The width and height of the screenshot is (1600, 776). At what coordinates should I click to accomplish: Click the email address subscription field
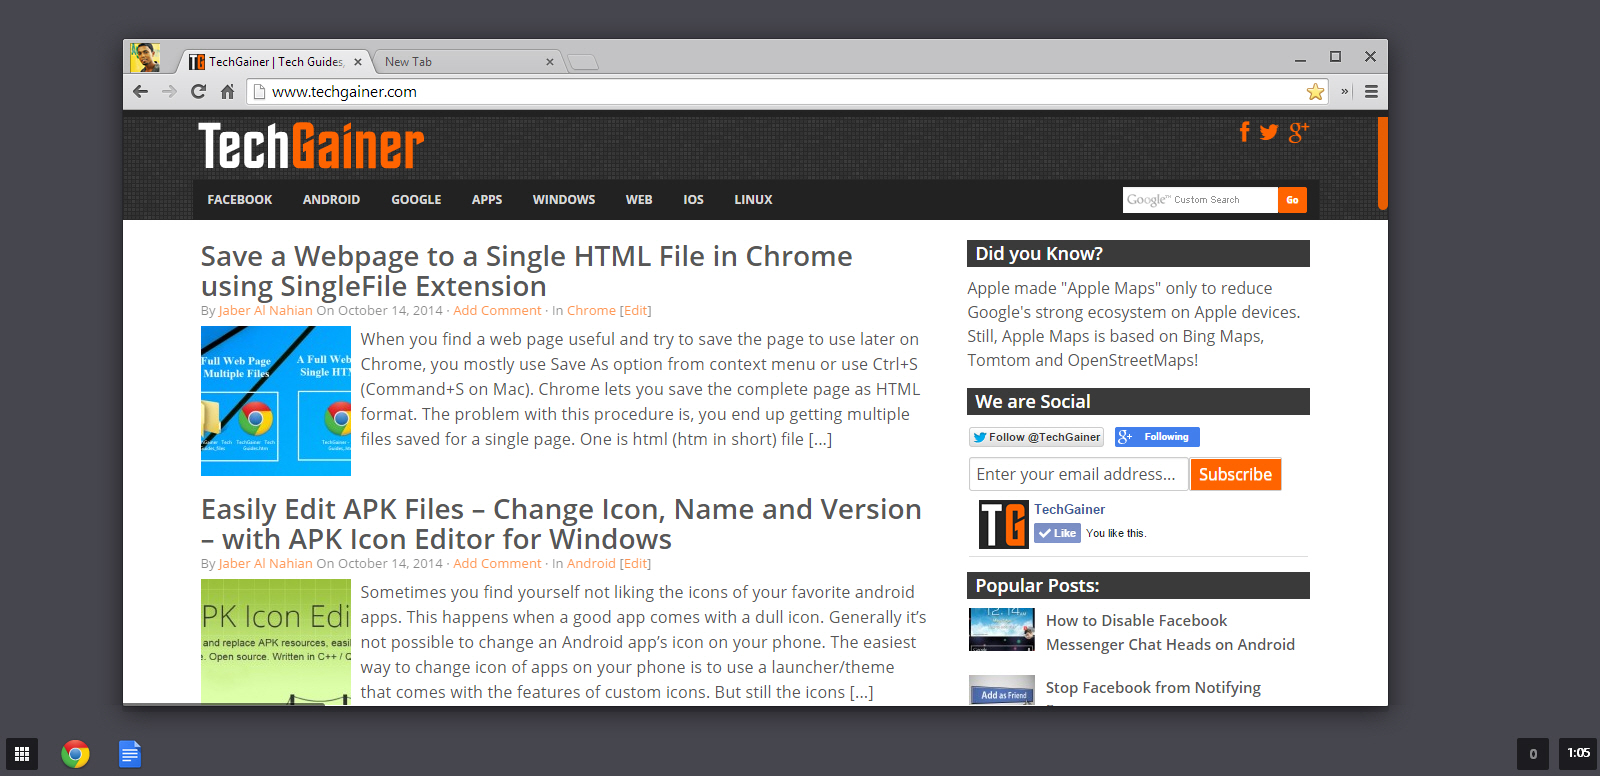click(x=1078, y=474)
